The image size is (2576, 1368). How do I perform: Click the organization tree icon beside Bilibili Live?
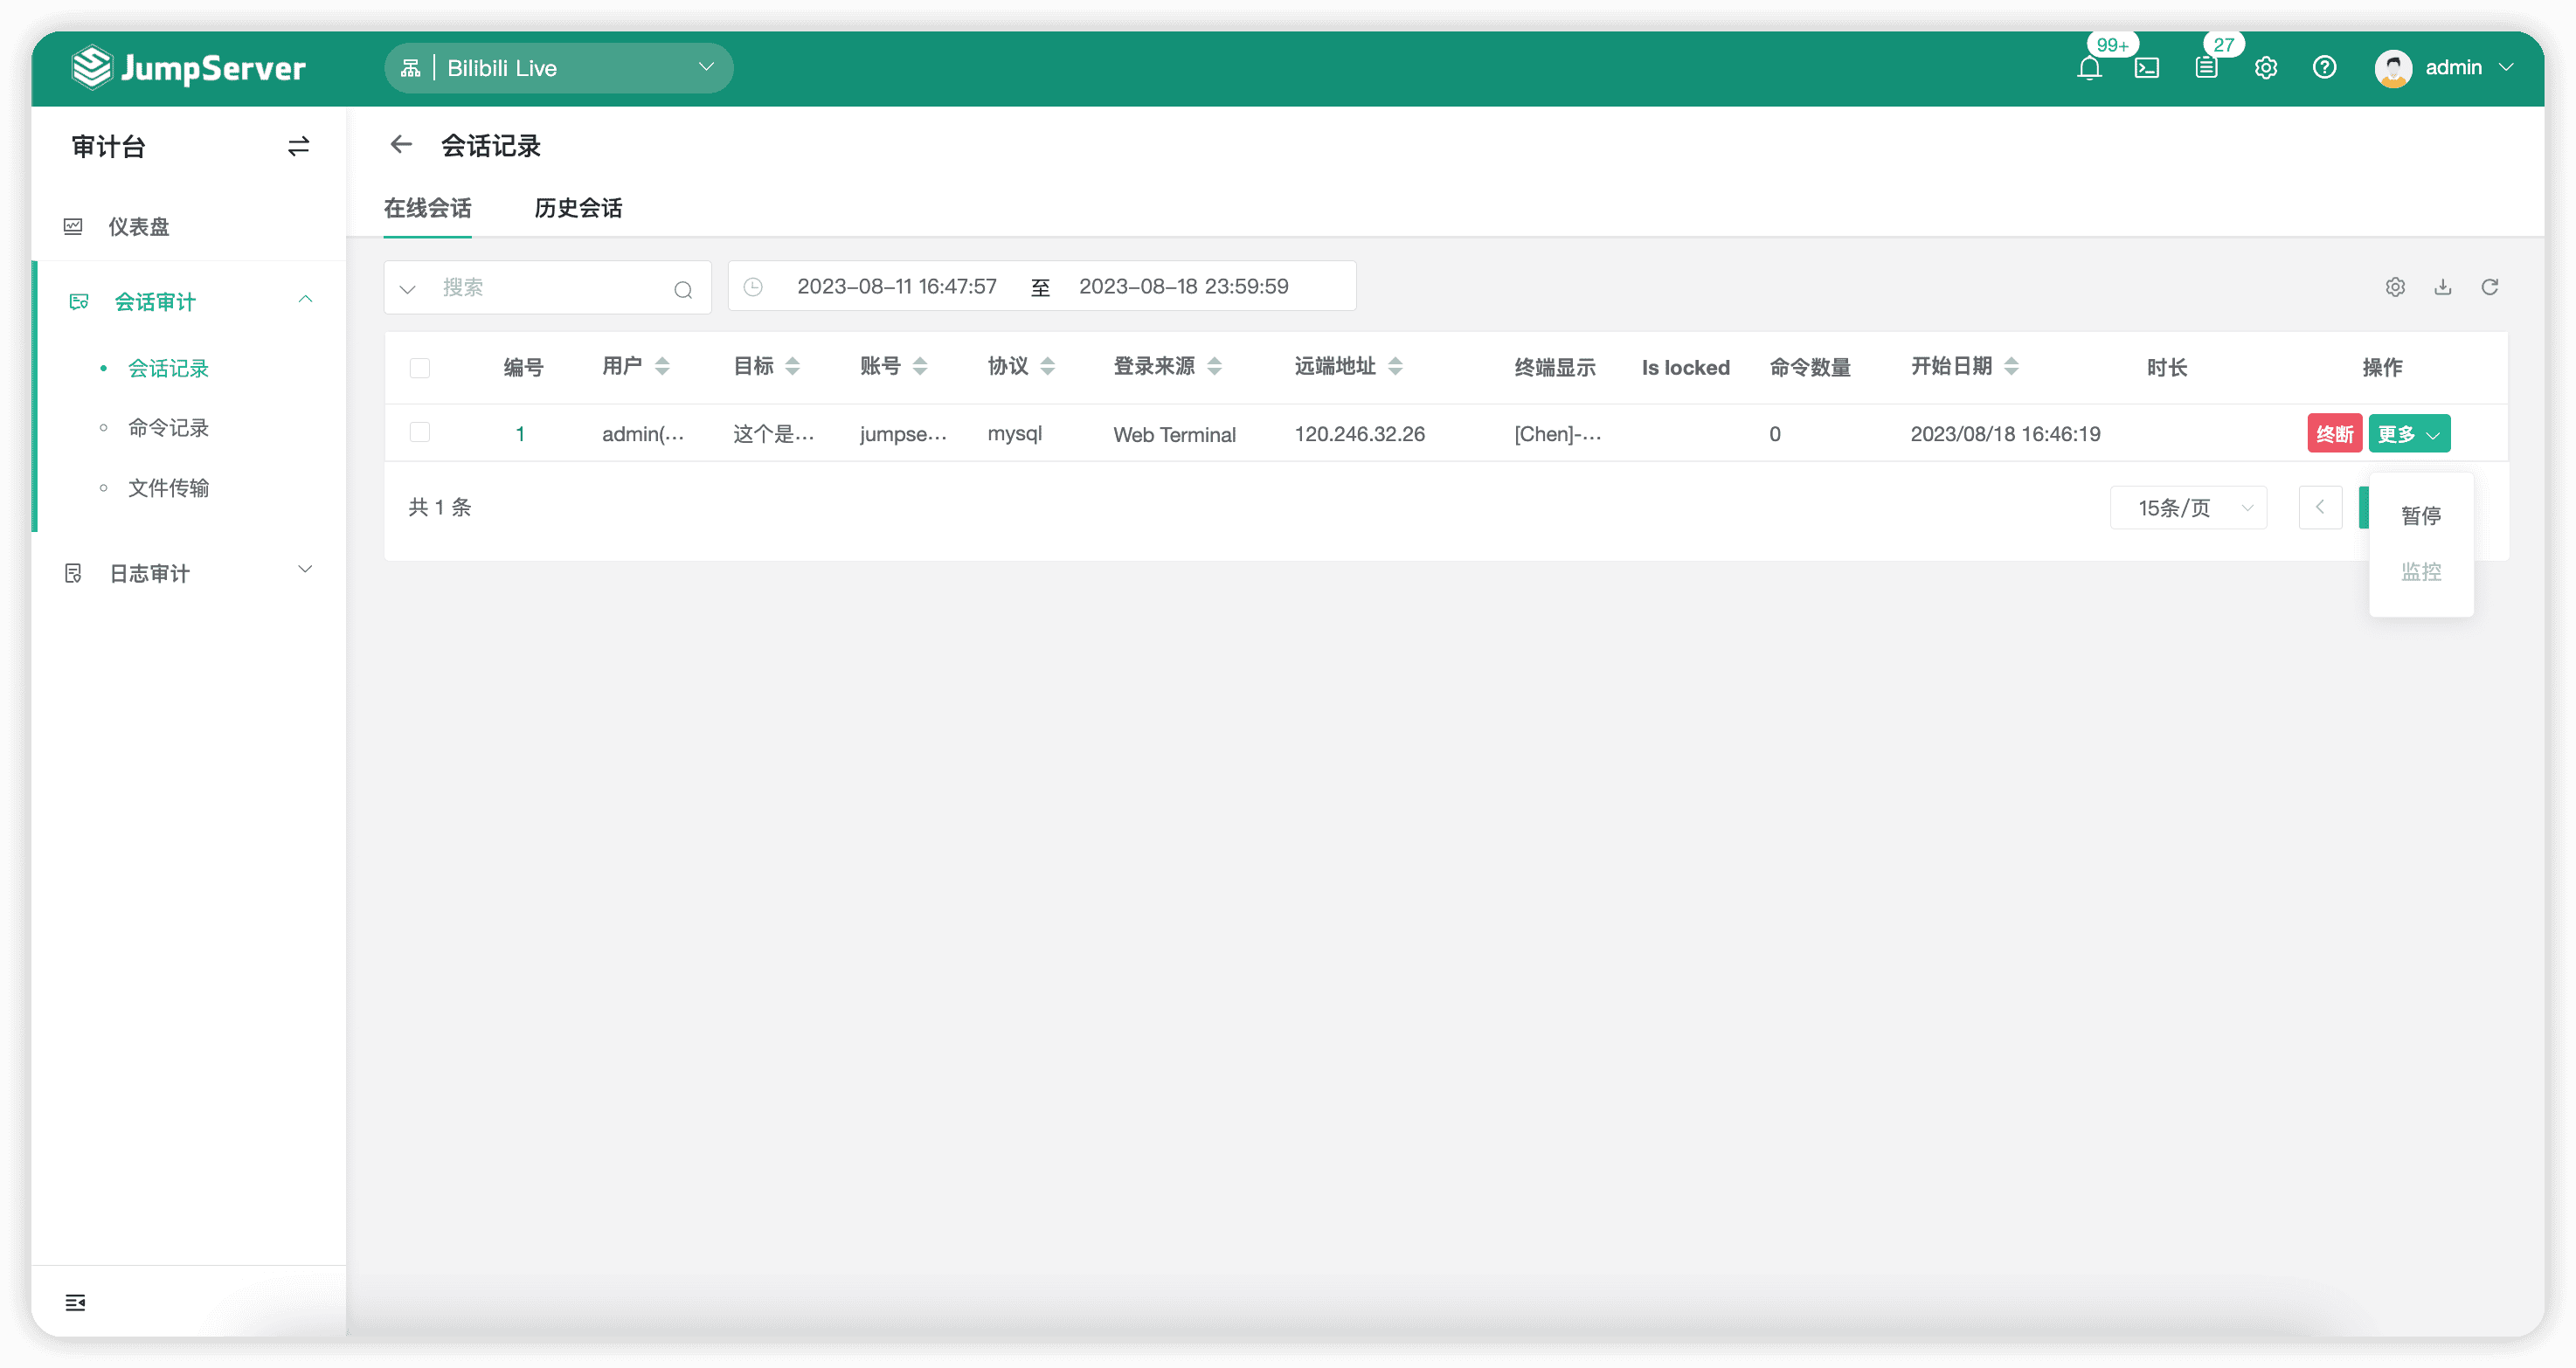tap(410, 68)
